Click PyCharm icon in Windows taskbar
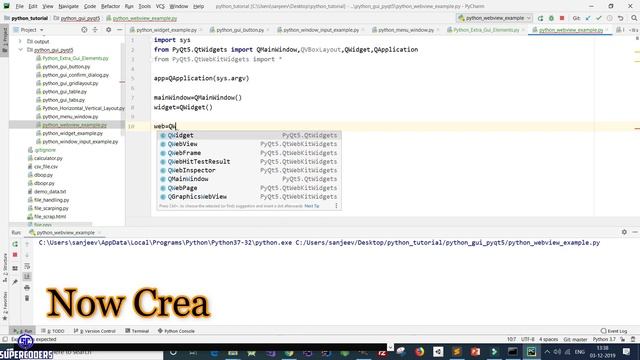This screenshot has height=360, width=640. coord(531,352)
